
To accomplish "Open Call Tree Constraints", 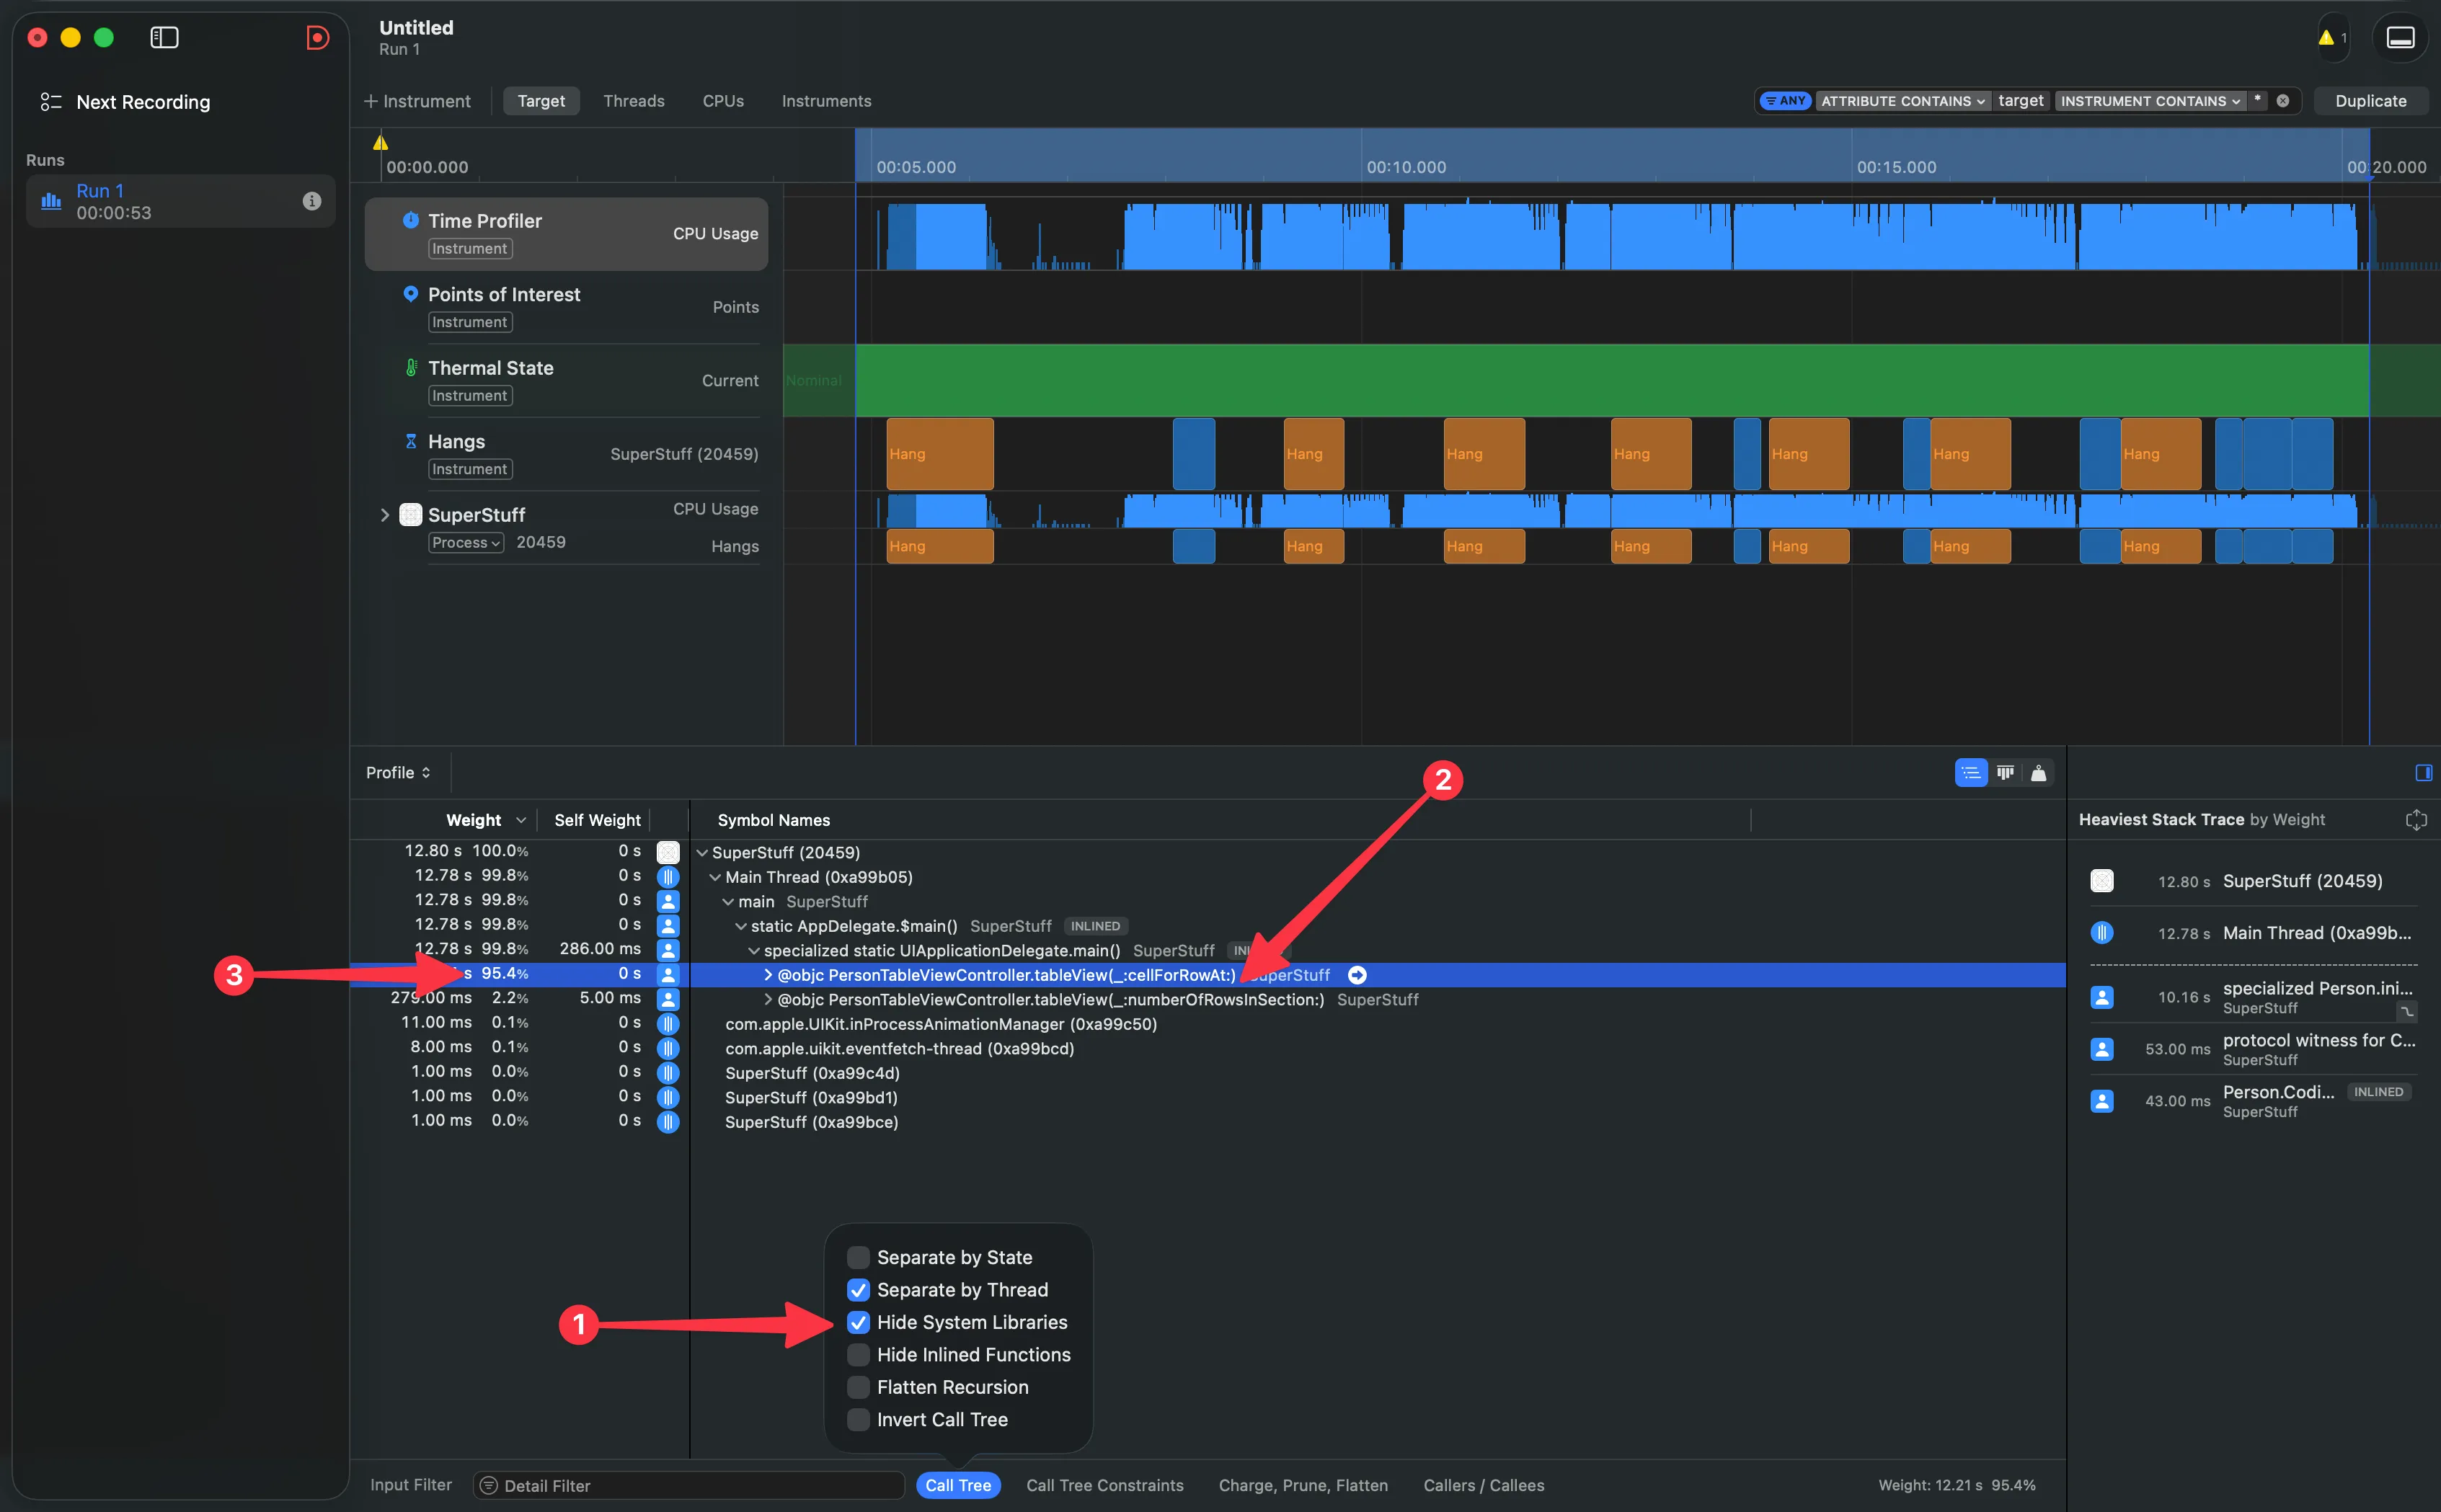I will pyautogui.click(x=1104, y=1485).
